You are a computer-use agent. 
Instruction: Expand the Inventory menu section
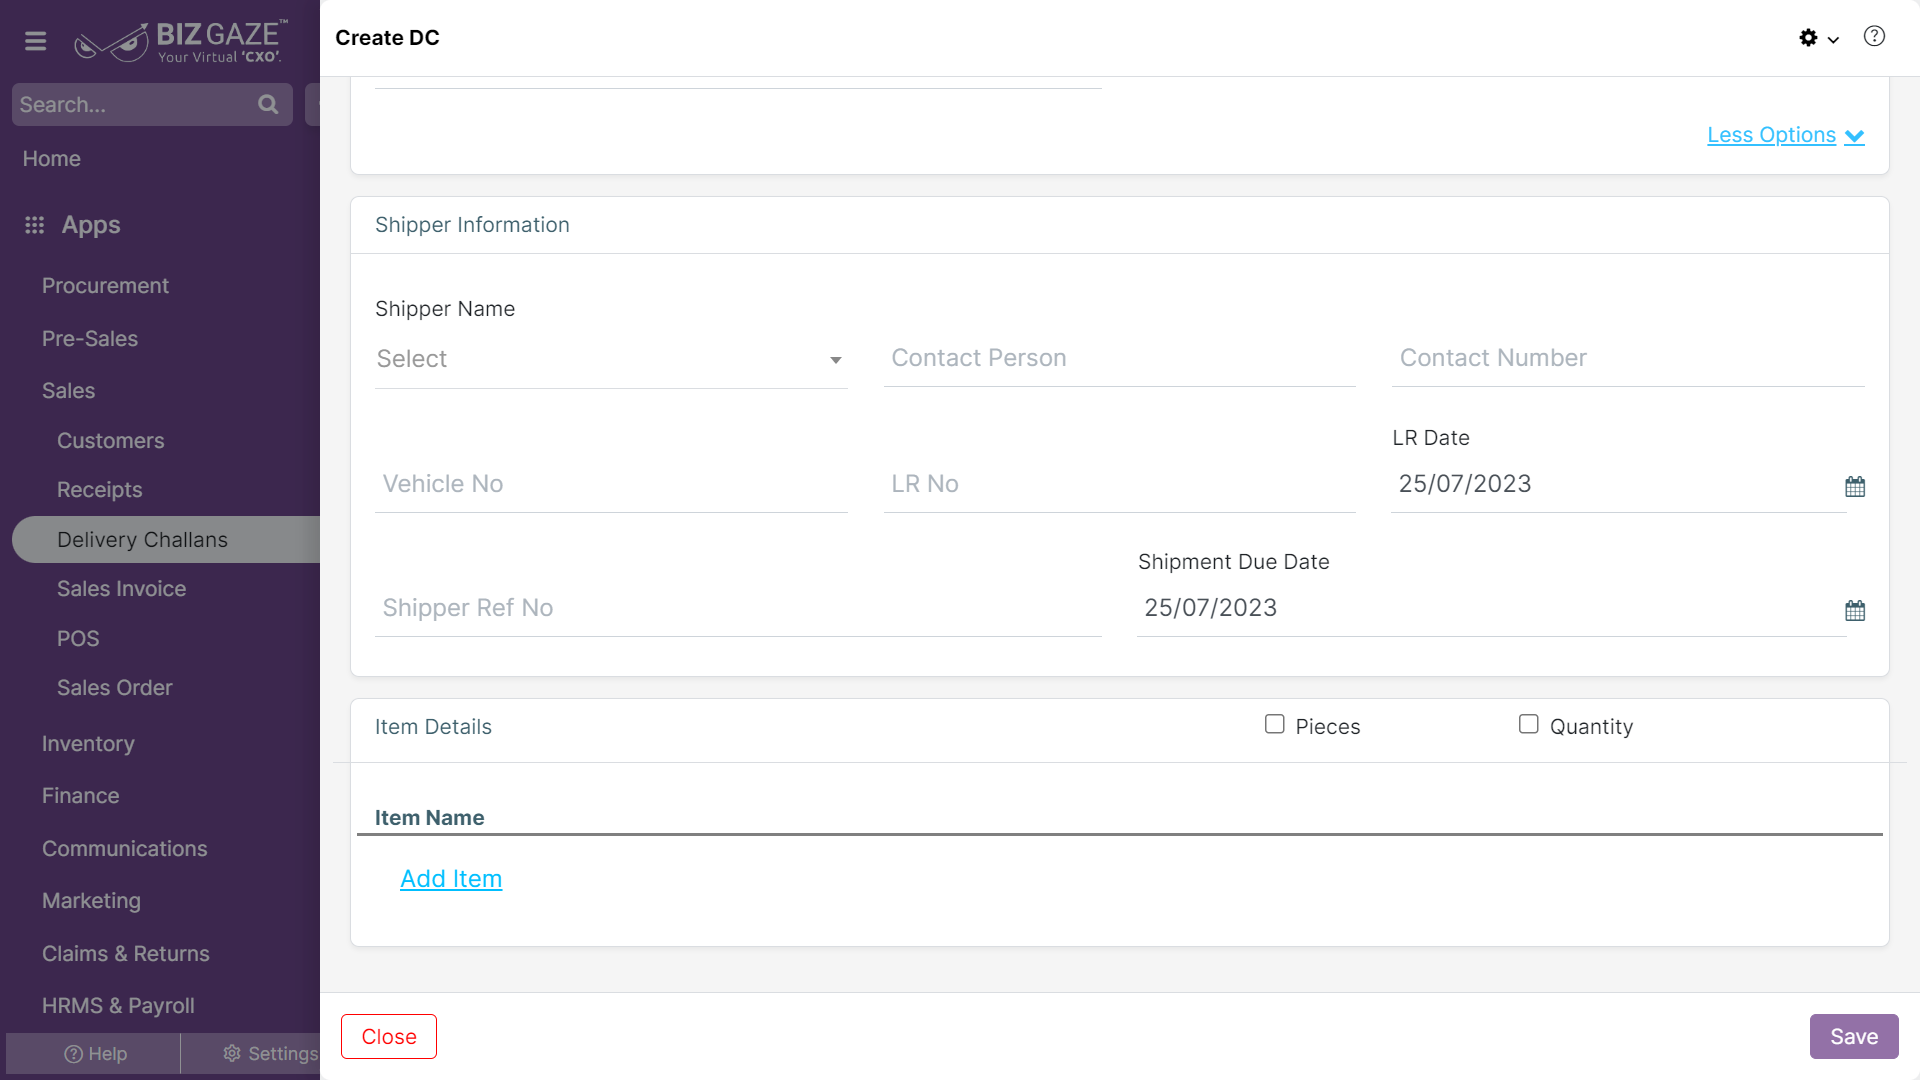coord(88,744)
